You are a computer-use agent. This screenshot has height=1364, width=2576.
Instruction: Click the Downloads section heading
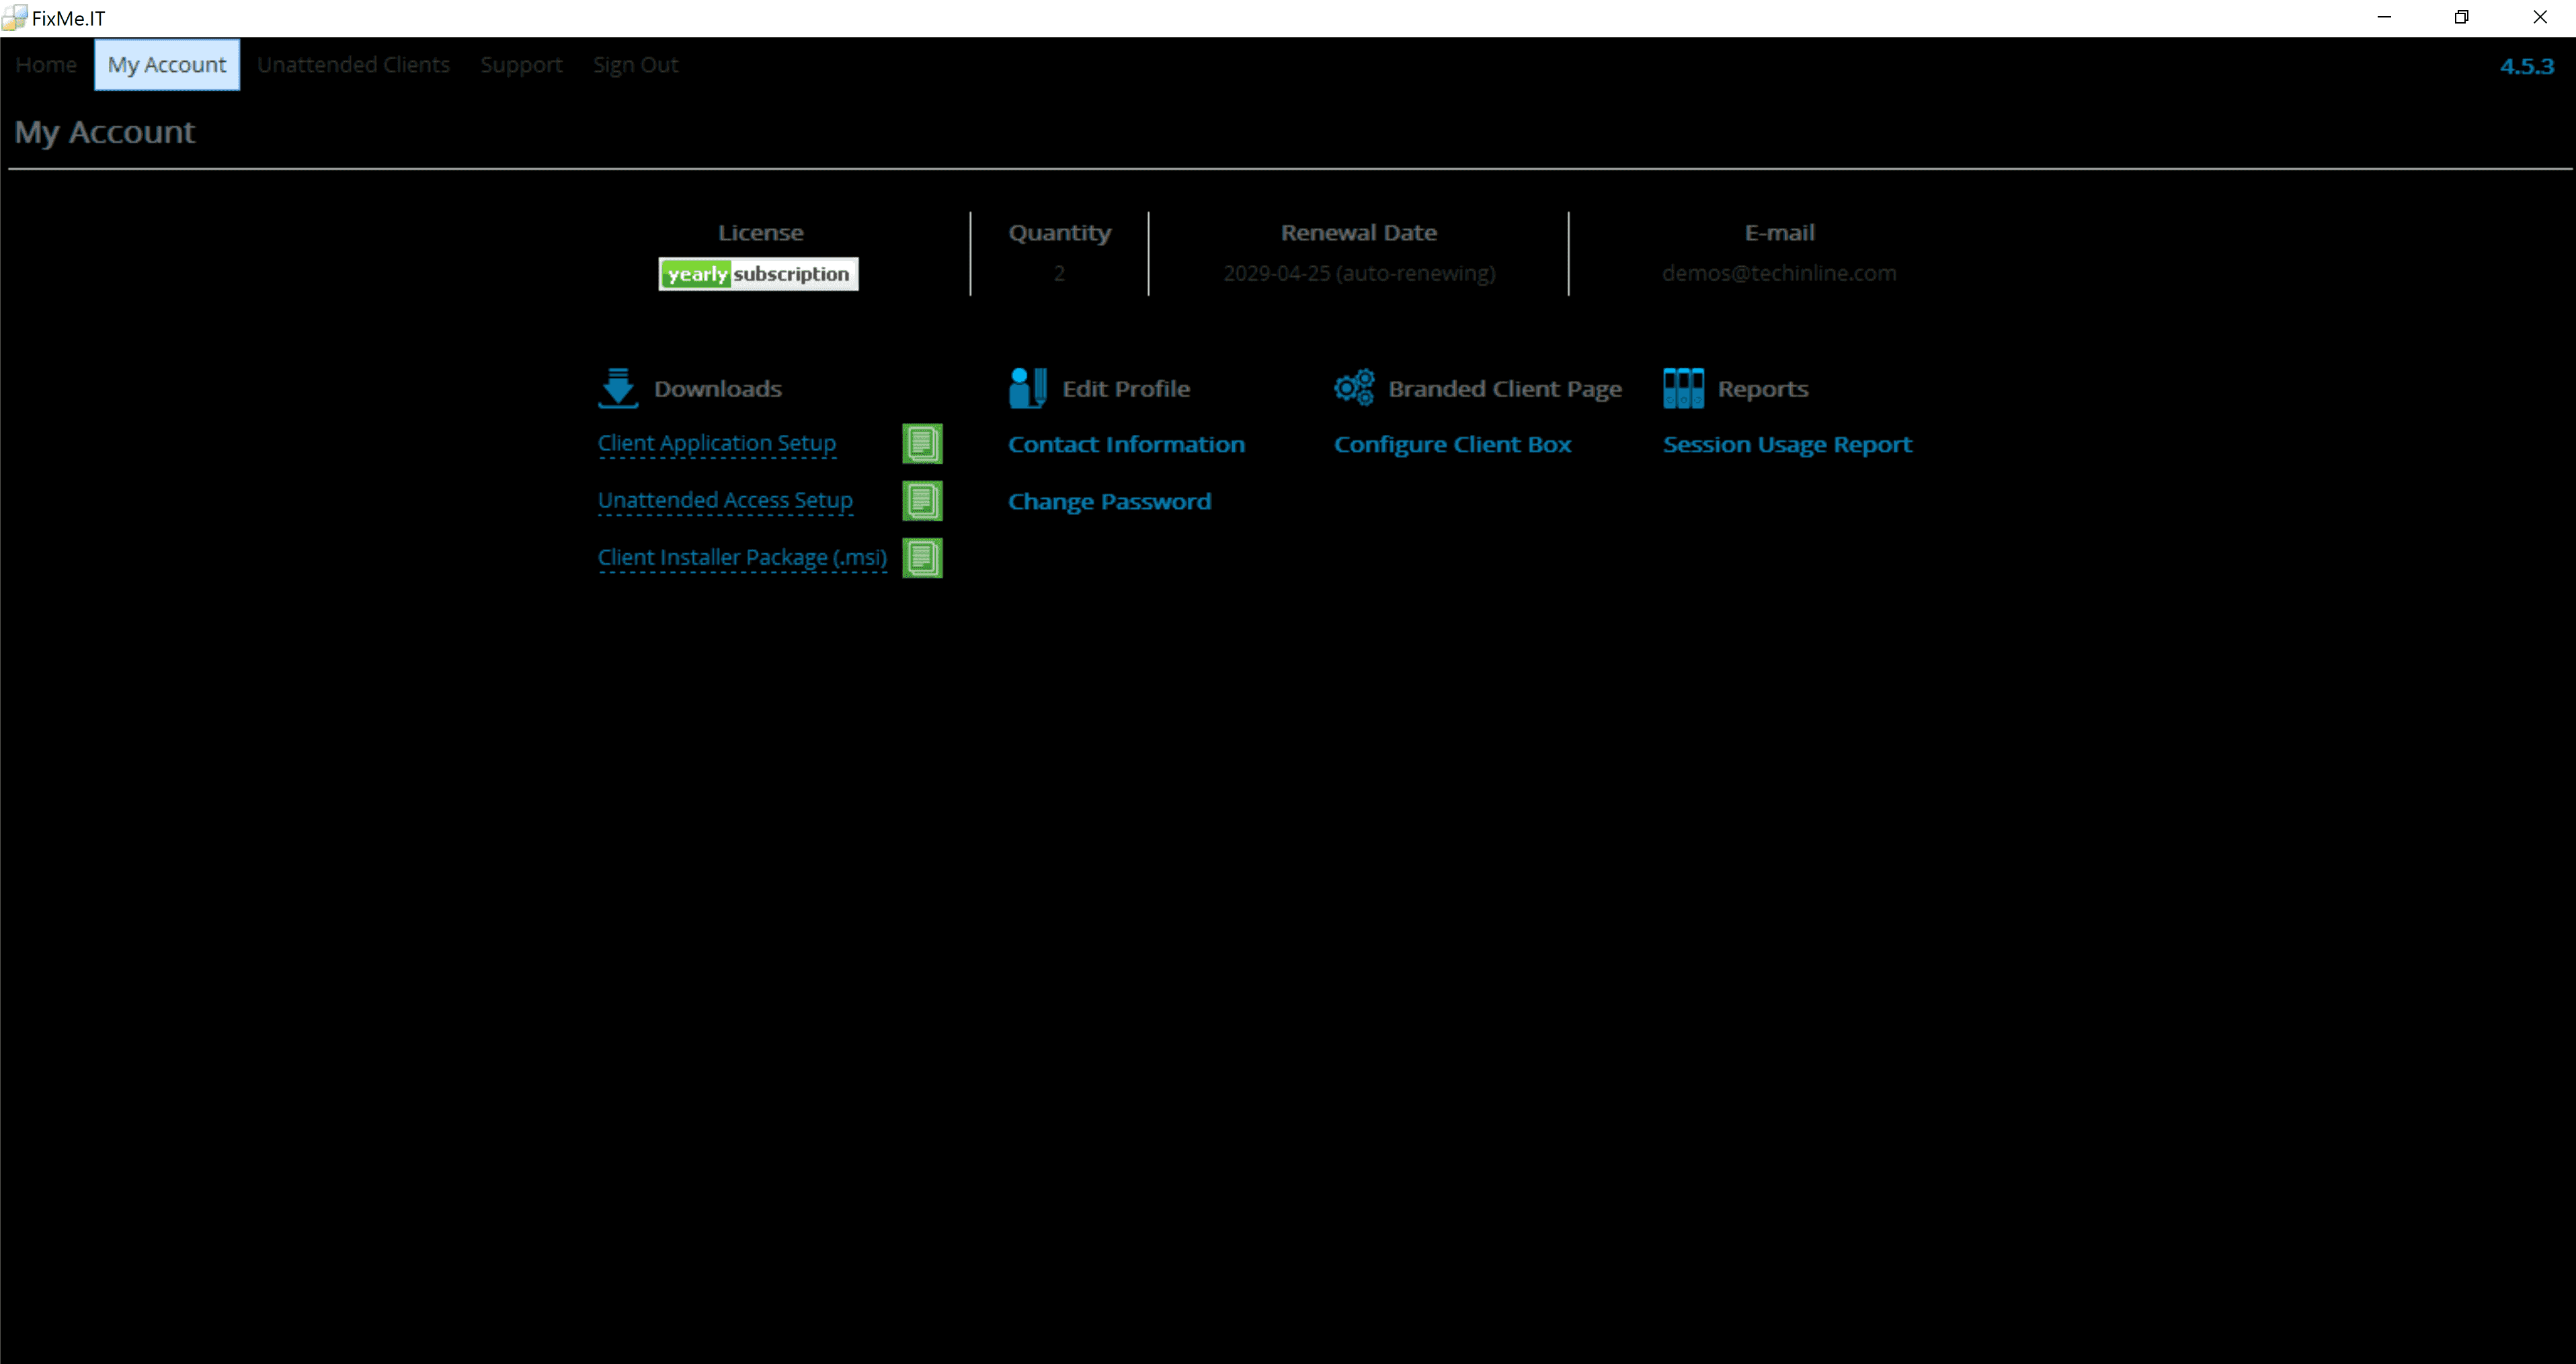pyautogui.click(x=717, y=389)
